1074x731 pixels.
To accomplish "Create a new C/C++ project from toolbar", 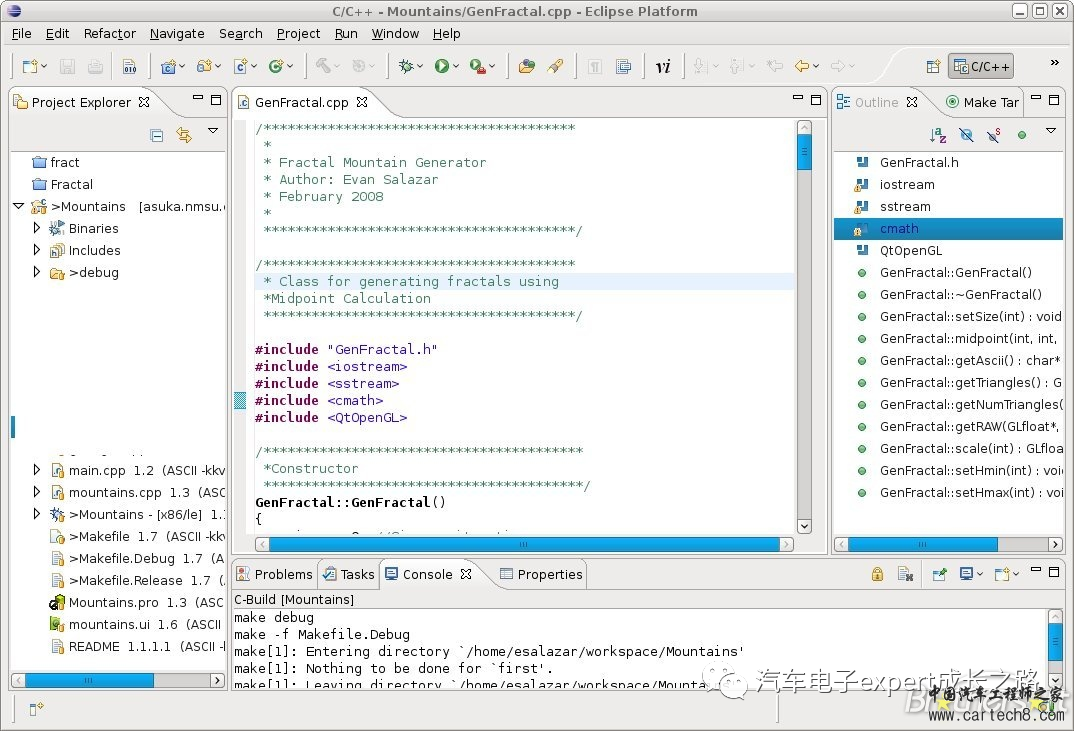I will [168, 66].
